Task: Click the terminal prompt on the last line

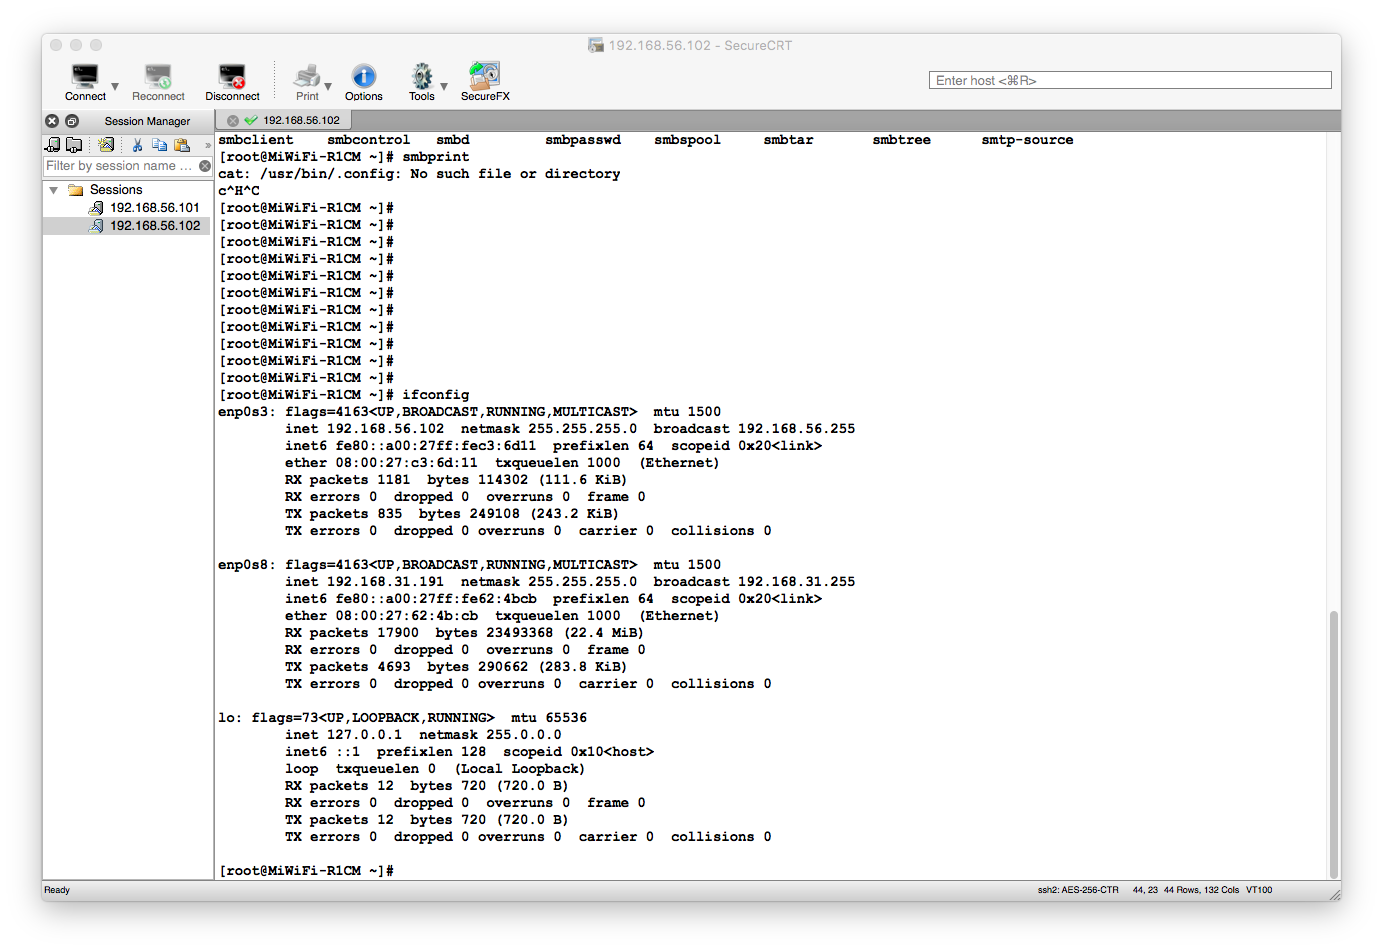Action: [306, 871]
